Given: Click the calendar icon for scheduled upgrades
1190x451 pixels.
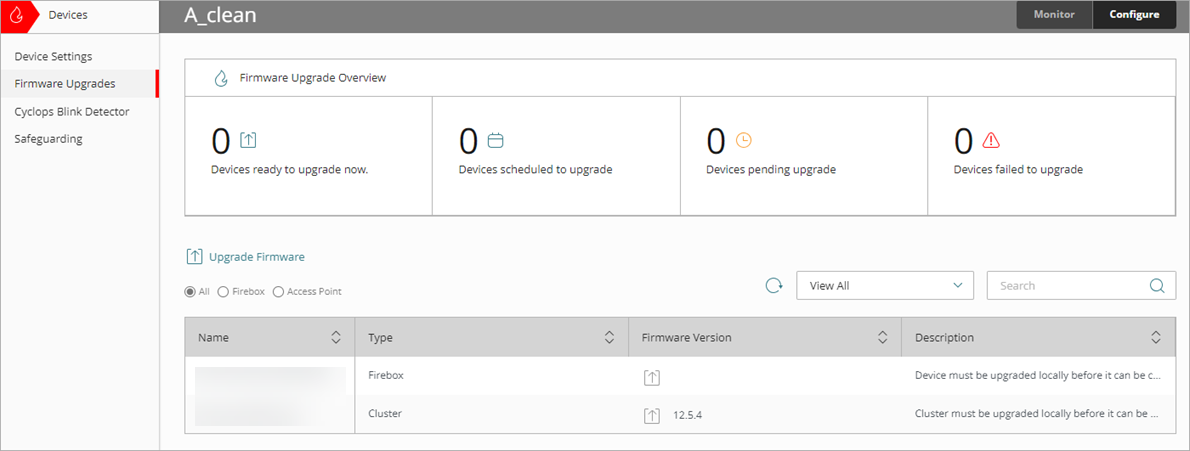Looking at the screenshot, I should click(495, 140).
